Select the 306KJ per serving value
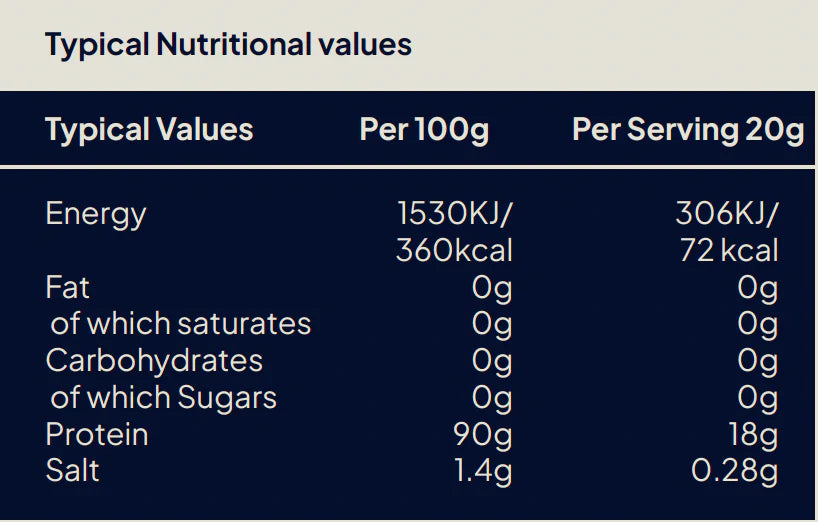The image size is (818, 522). (726, 213)
